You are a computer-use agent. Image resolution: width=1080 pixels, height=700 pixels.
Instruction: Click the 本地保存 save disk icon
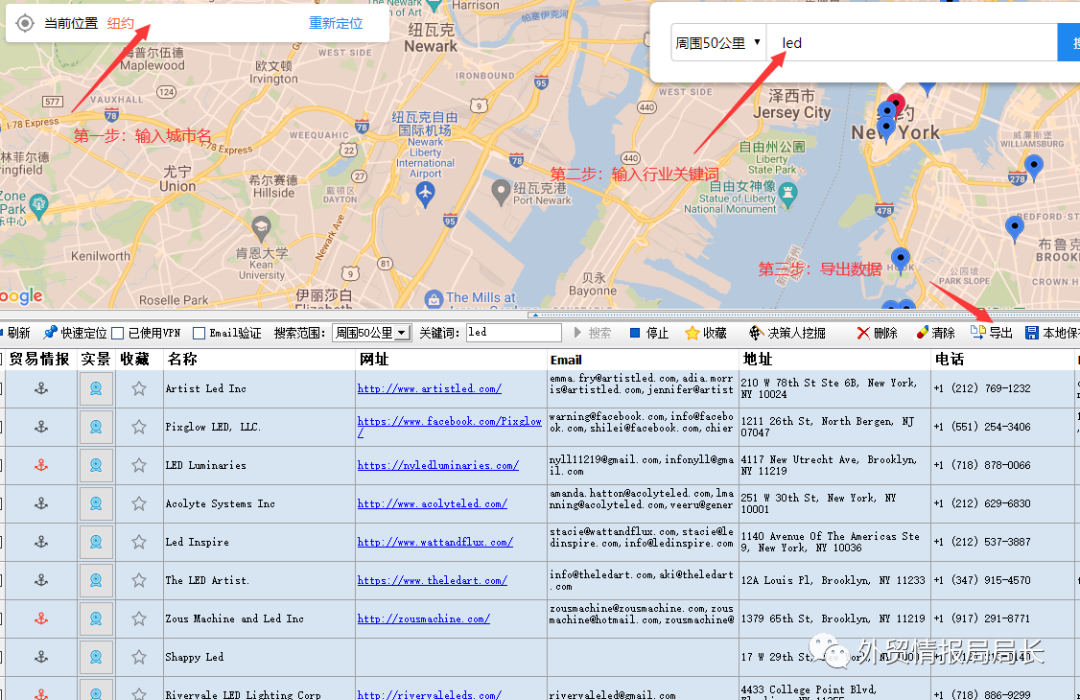1032,333
